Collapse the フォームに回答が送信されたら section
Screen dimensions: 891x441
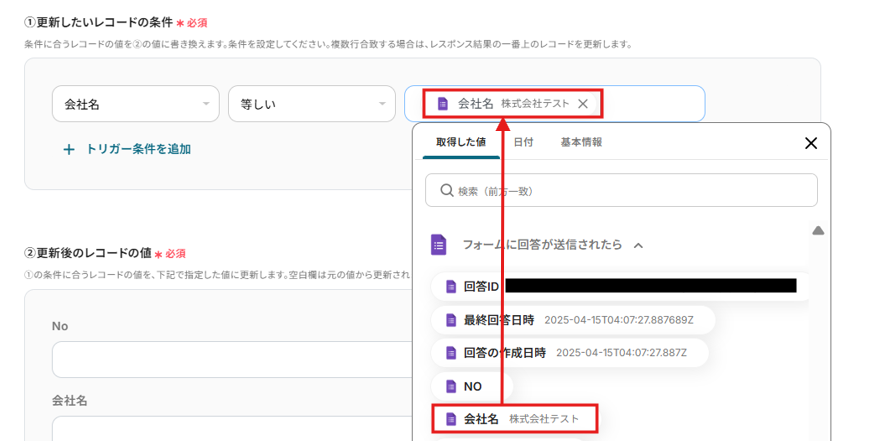638,245
